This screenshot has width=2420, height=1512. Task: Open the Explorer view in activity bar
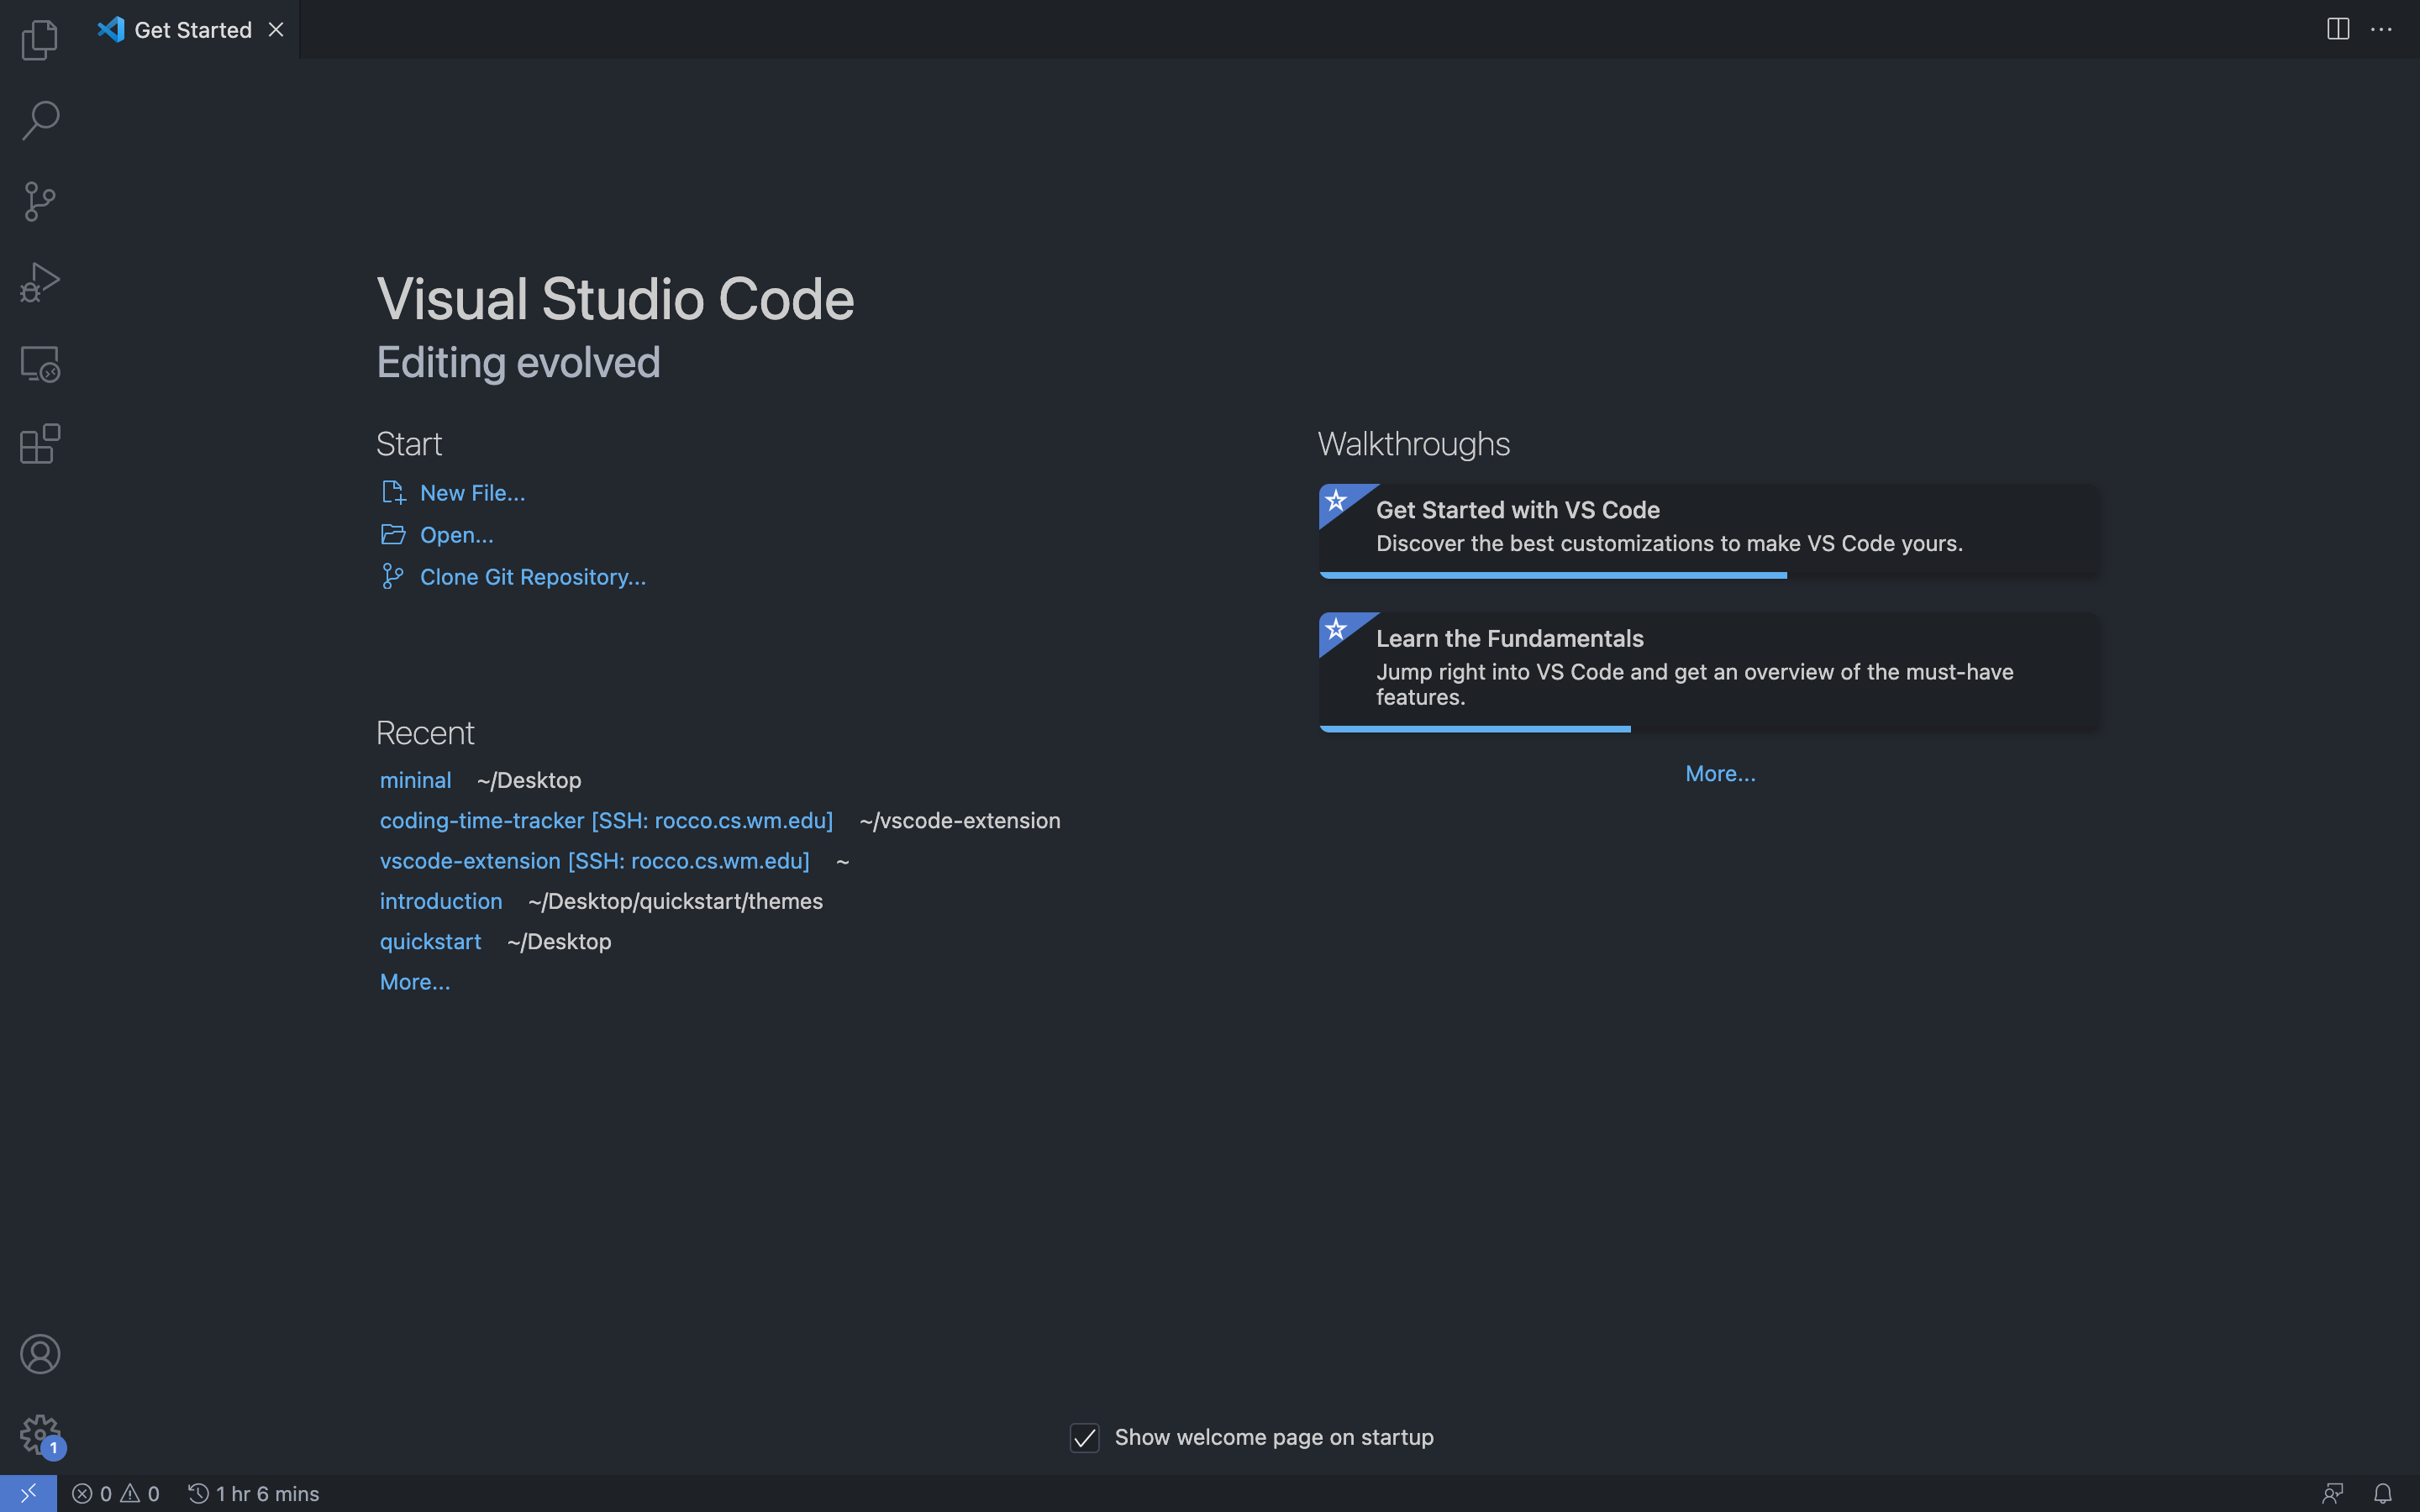(40, 40)
